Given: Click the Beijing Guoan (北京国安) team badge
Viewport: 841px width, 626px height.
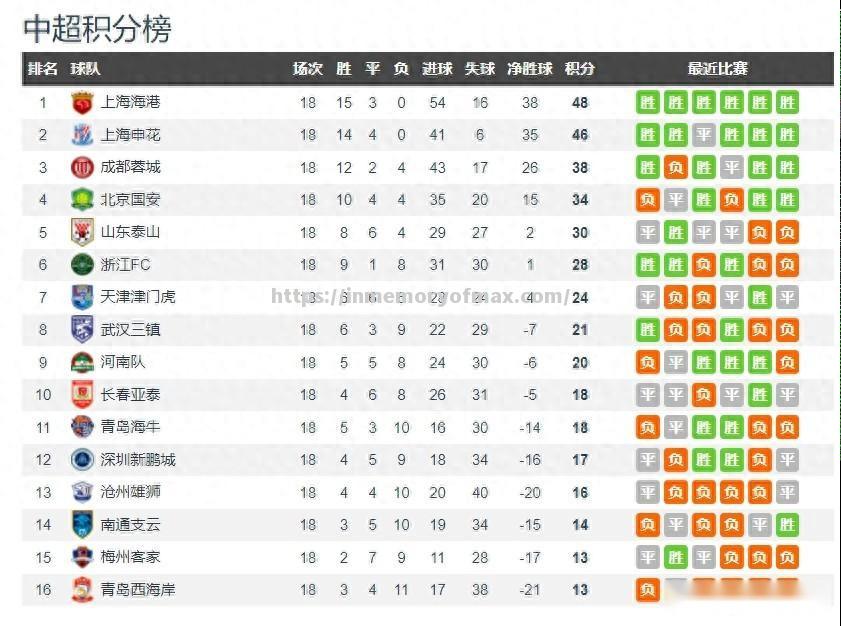Looking at the screenshot, I should tap(82, 200).
